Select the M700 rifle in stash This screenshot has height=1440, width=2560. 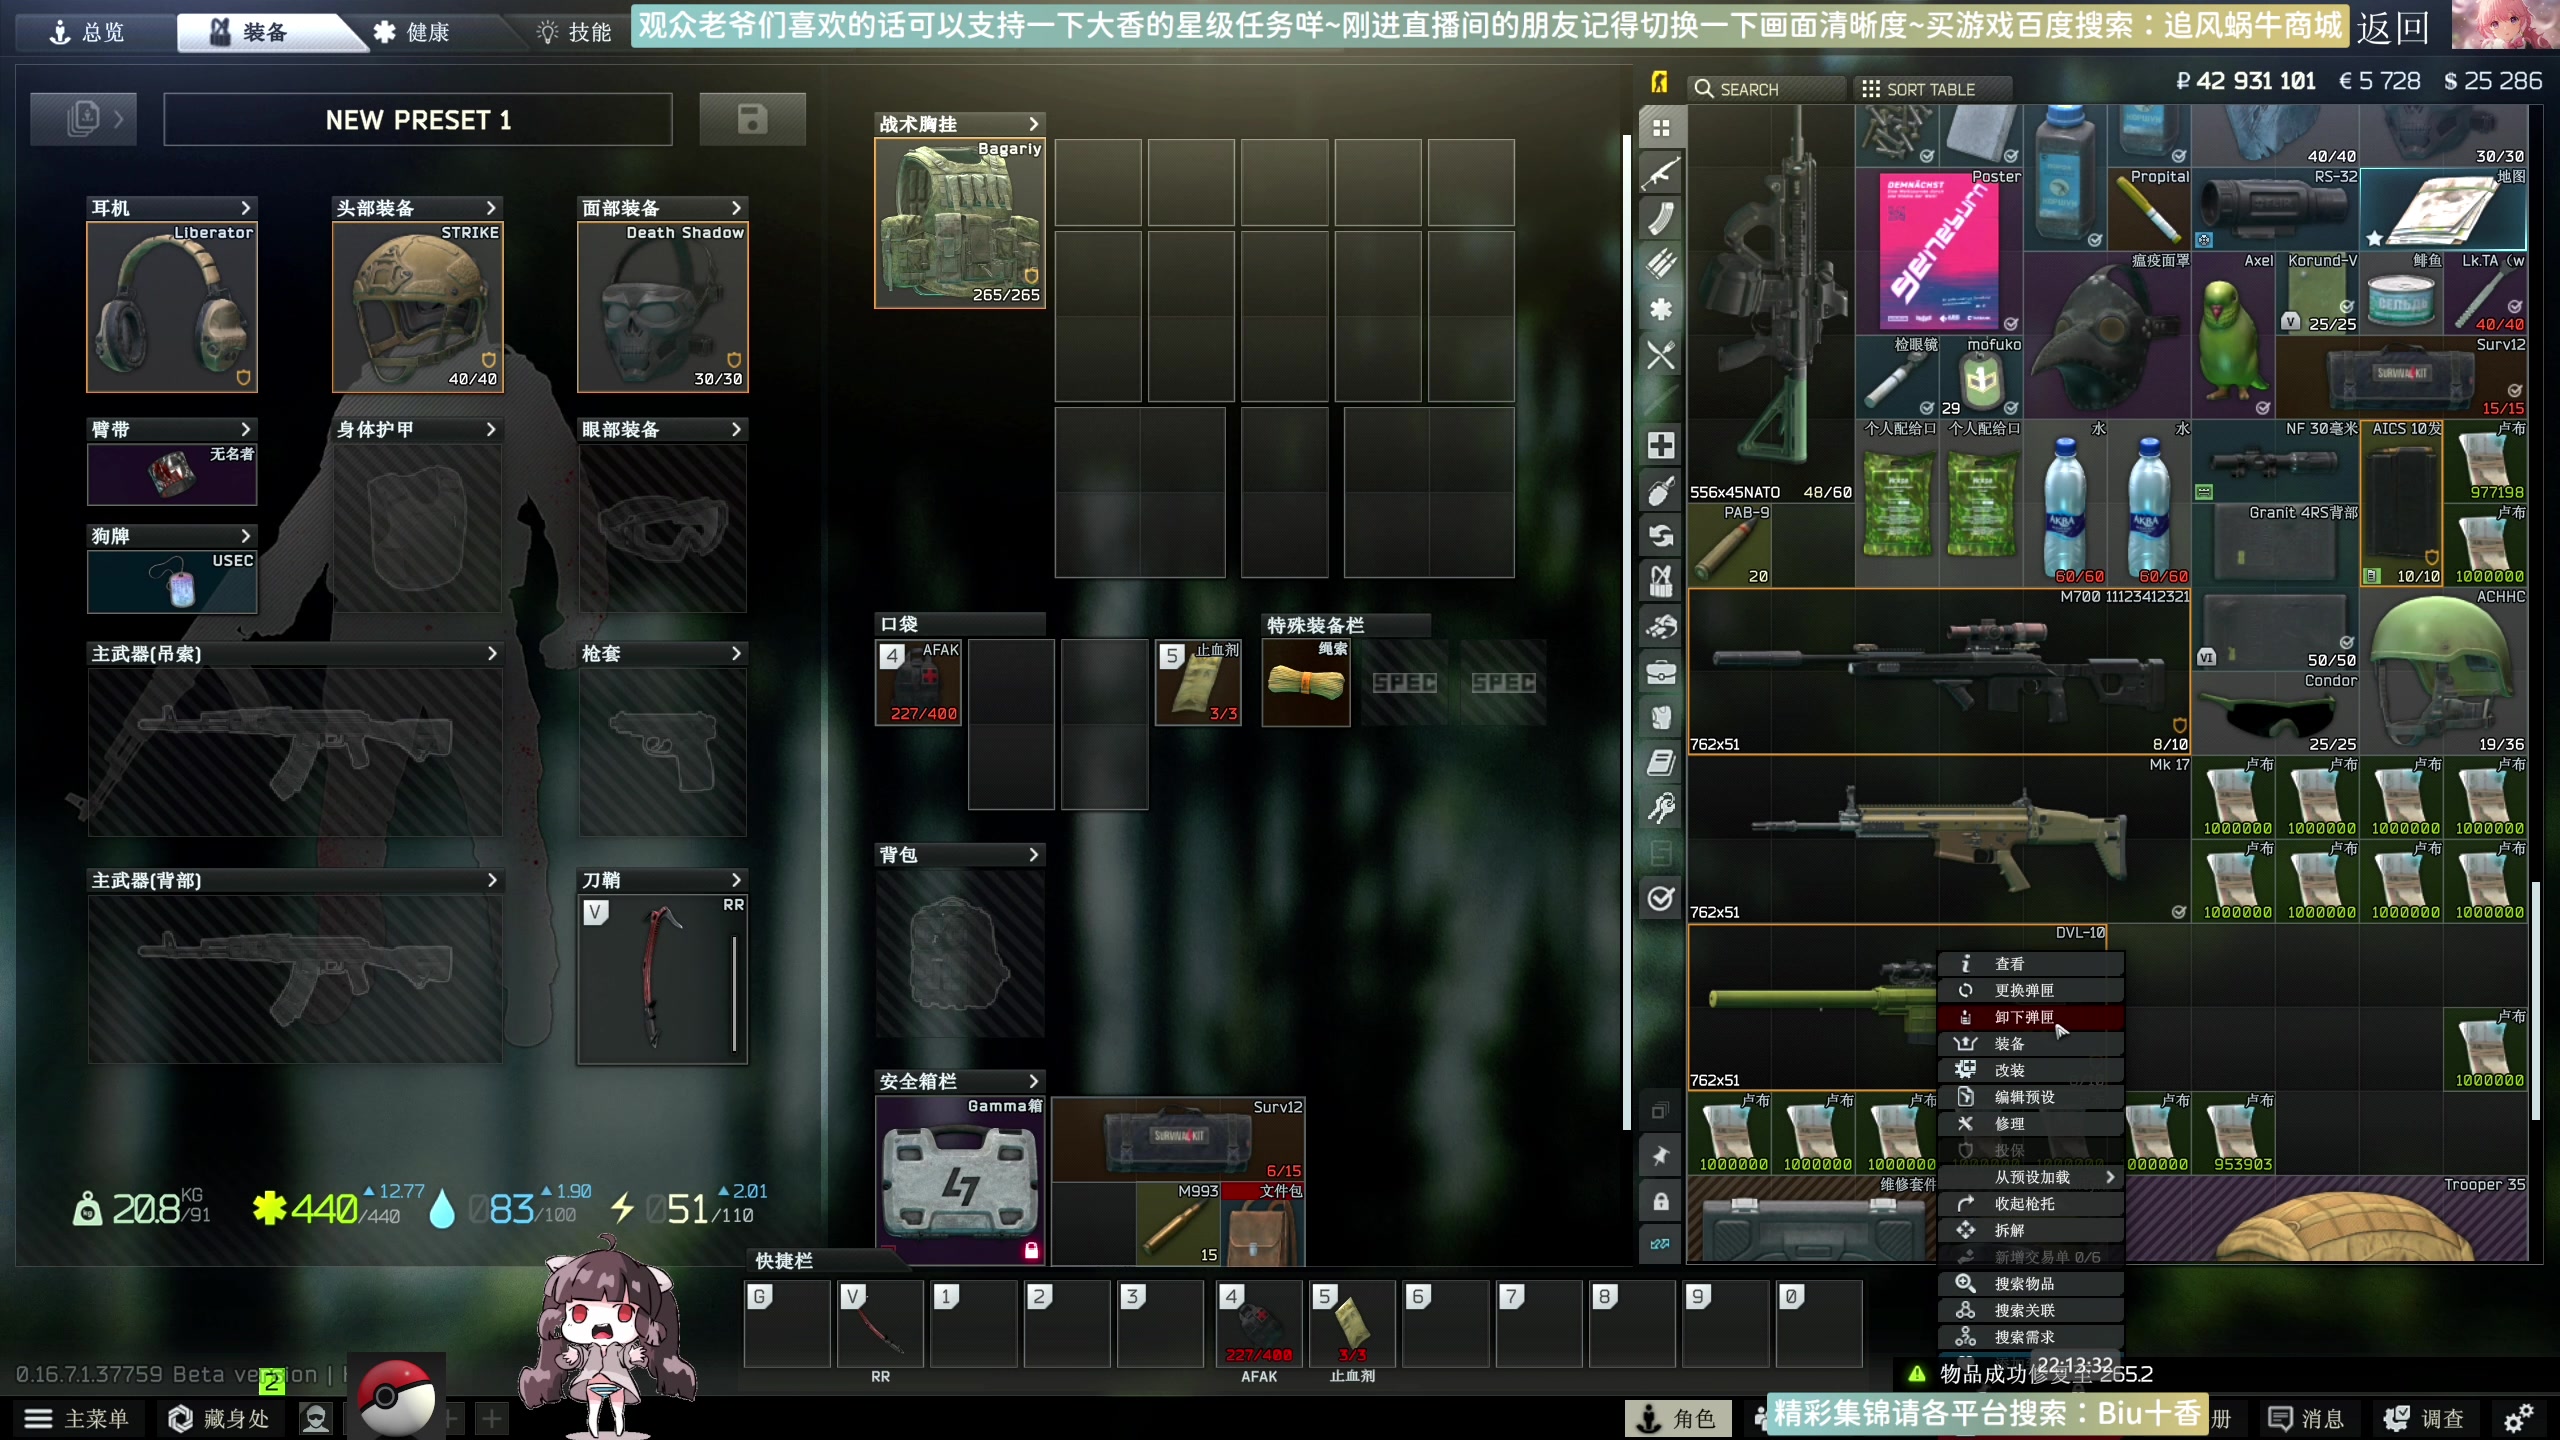click(1938, 671)
